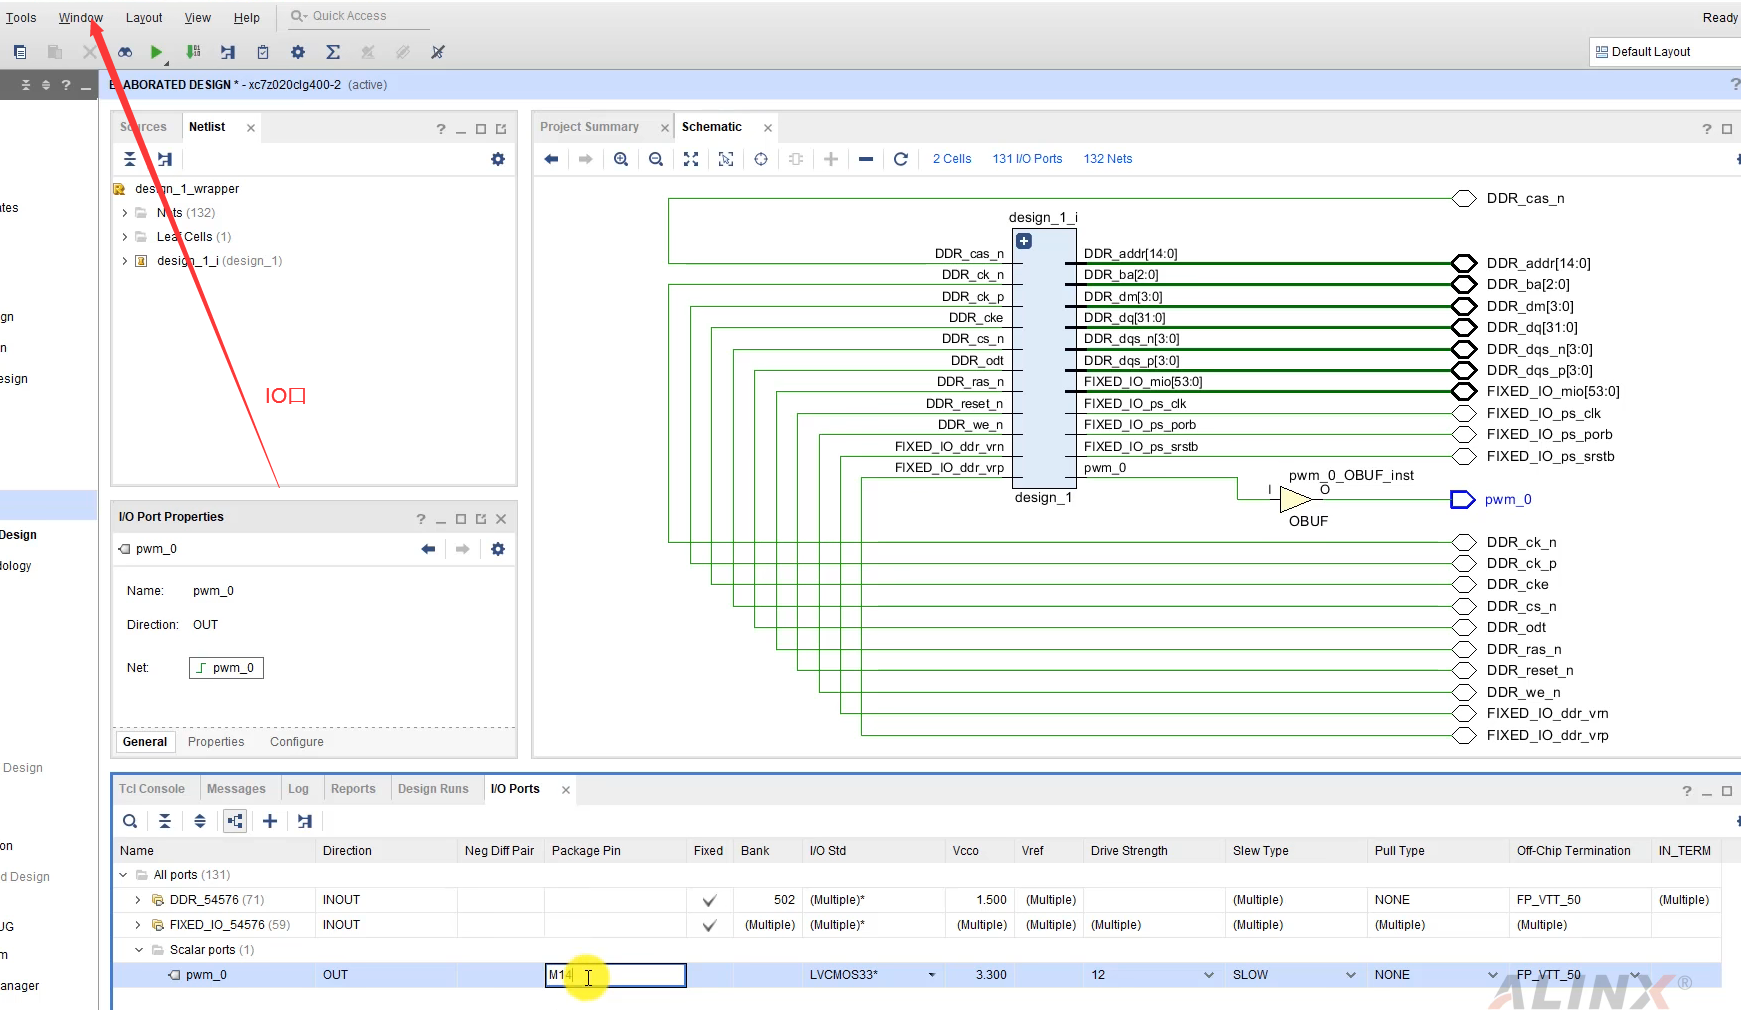Click the select-area icon in schematic toolbar

pyautogui.click(x=726, y=159)
